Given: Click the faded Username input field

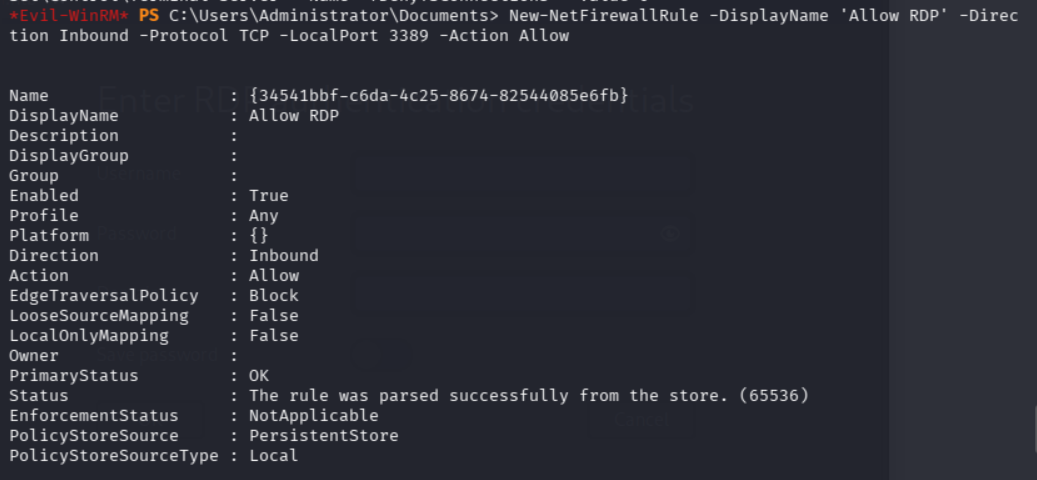Looking at the screenshot, I should [521, 174].
